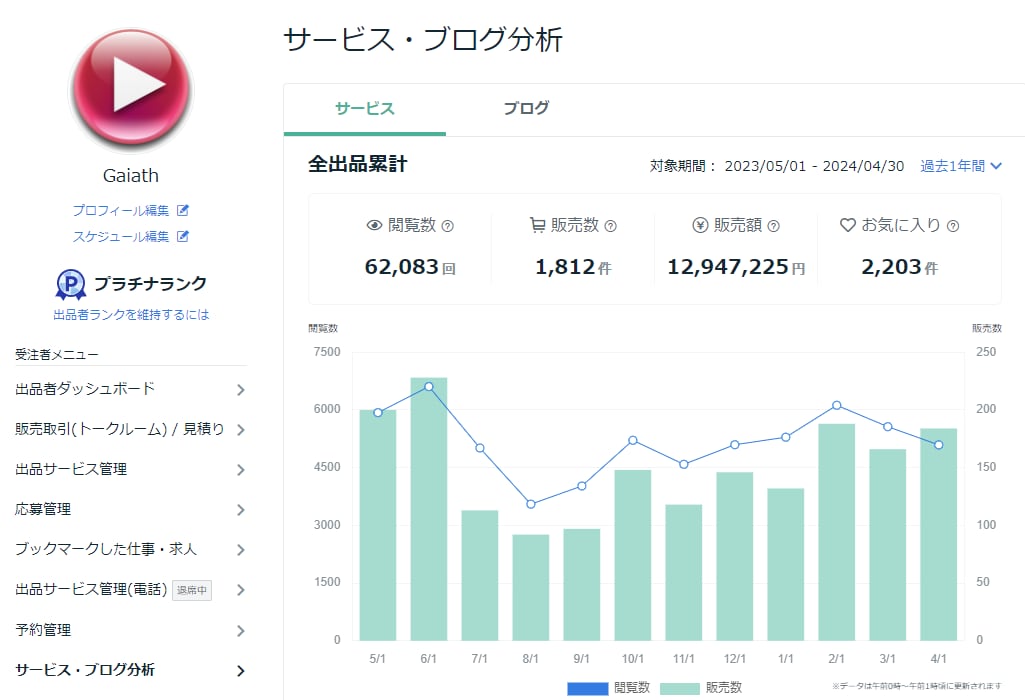Click the eye icon for 閲覧数
The image size is (1025, 700).
(374, 225)
